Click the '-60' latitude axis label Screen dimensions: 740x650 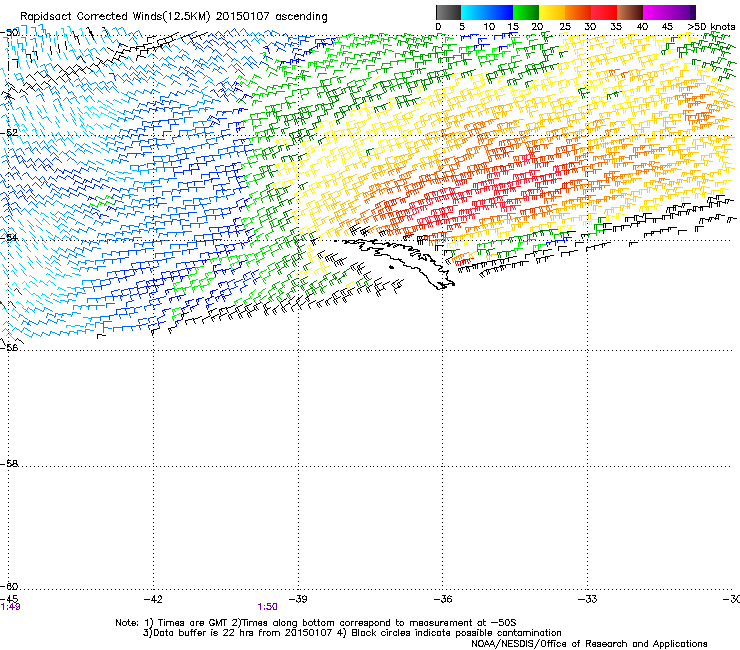pos(9,586)
